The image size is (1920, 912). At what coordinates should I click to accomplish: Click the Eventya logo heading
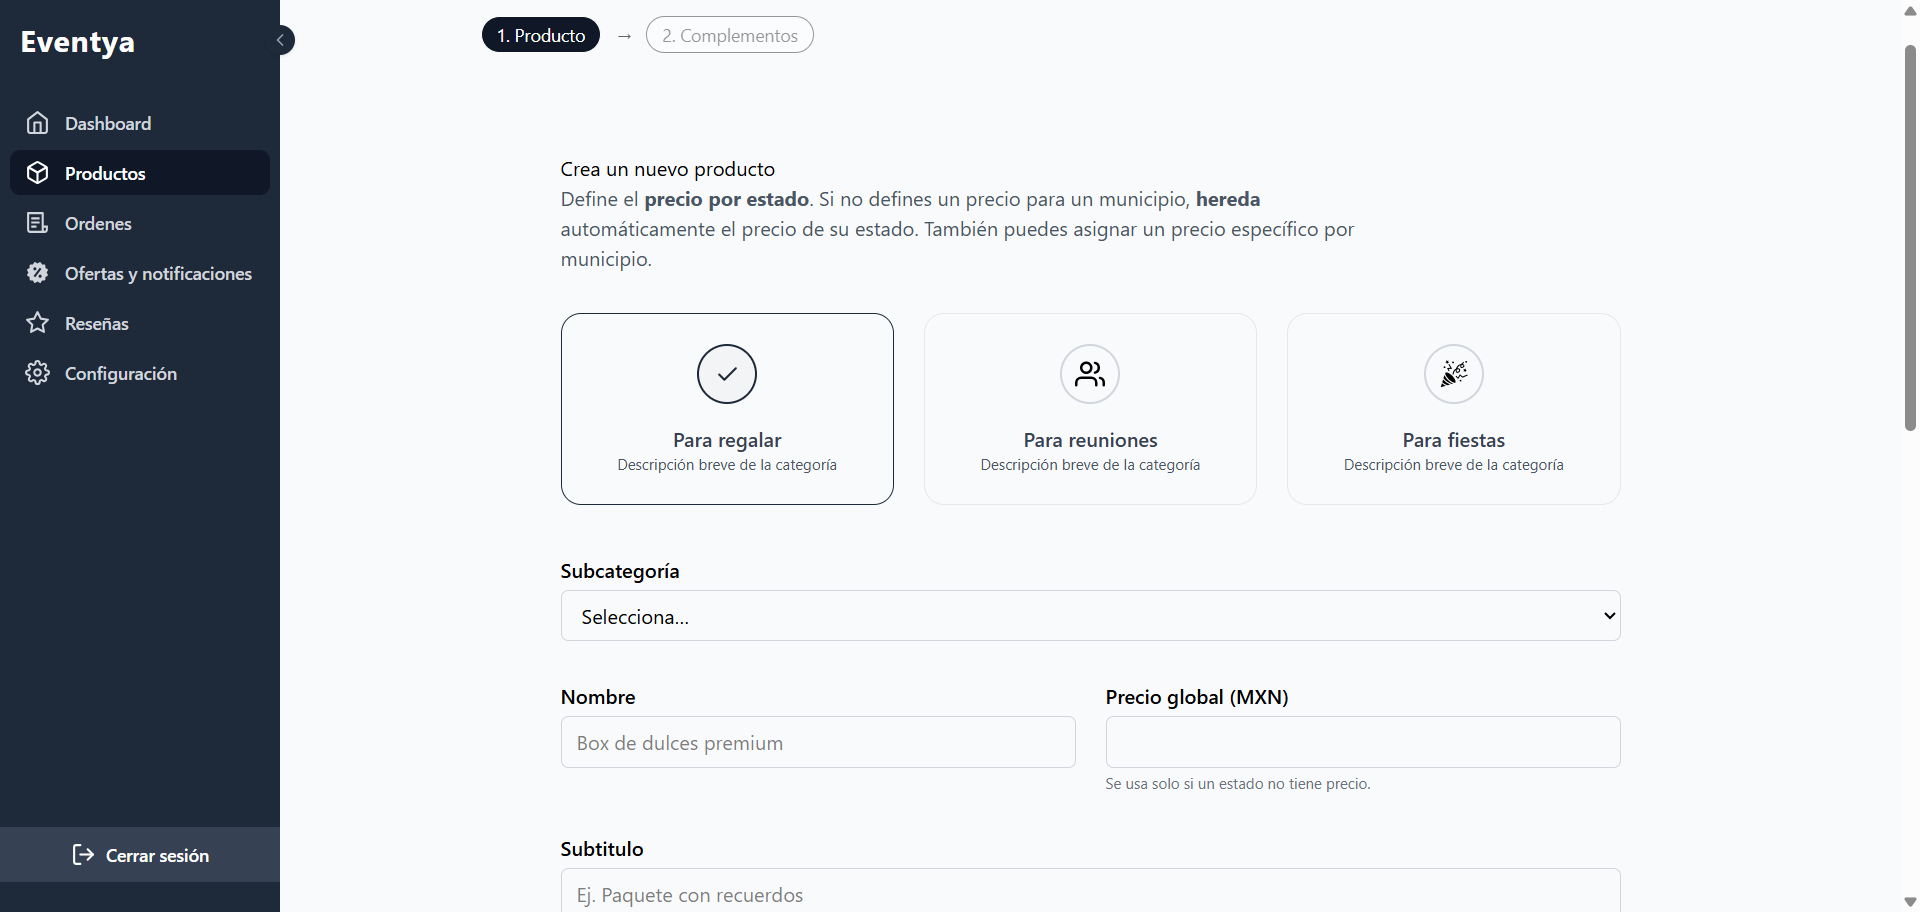tap(78, 41)
